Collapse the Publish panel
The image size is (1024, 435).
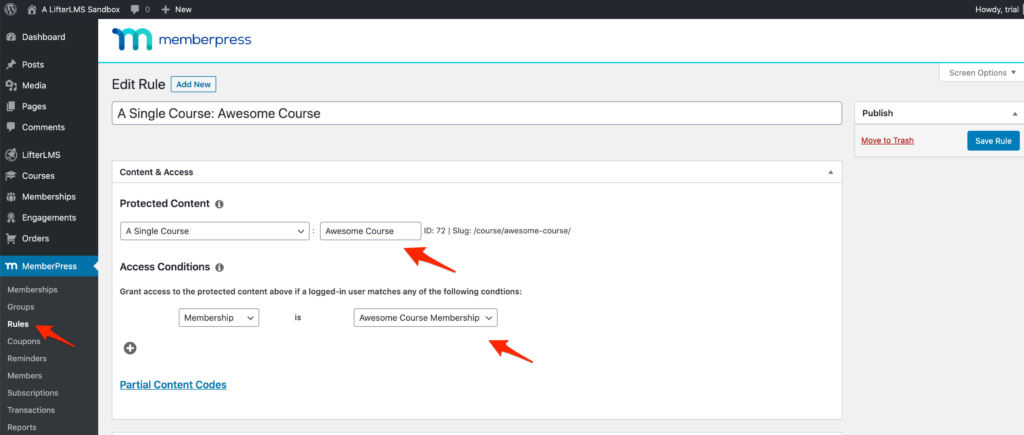click(1014, 113)
